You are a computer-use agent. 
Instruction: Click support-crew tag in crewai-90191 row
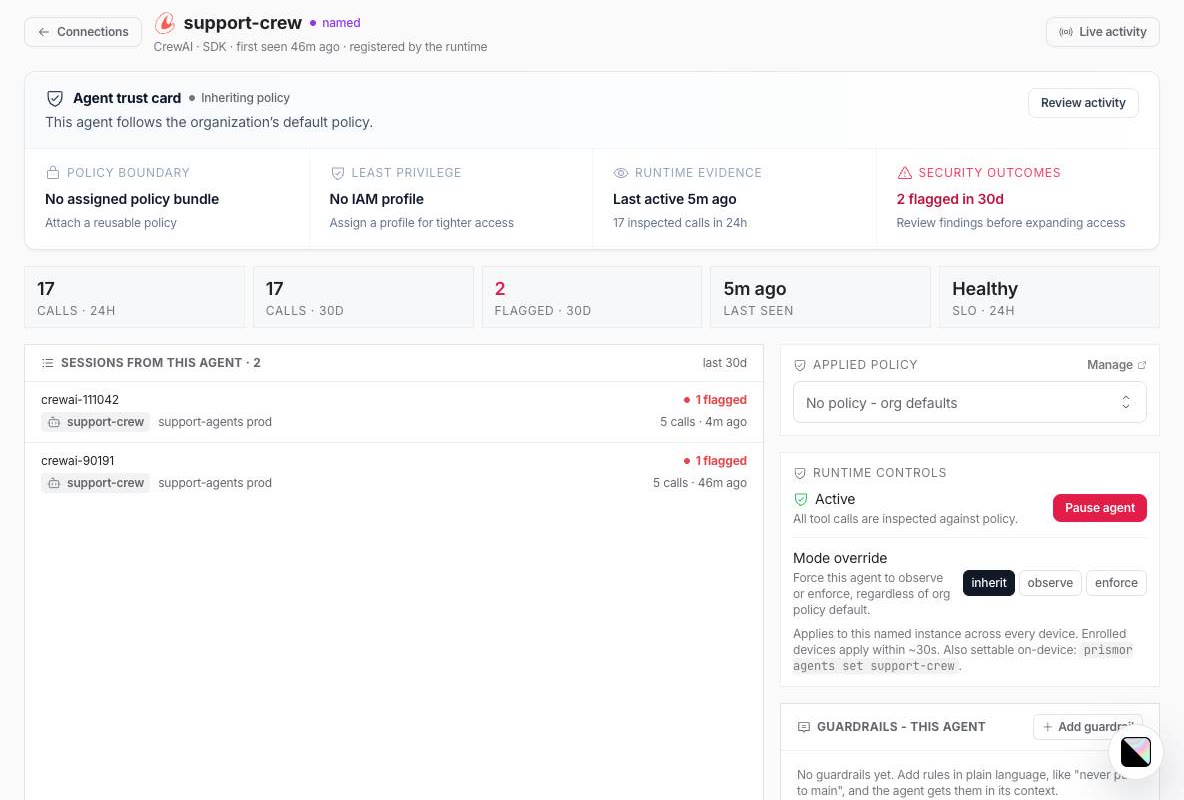(x=96, y=483)
